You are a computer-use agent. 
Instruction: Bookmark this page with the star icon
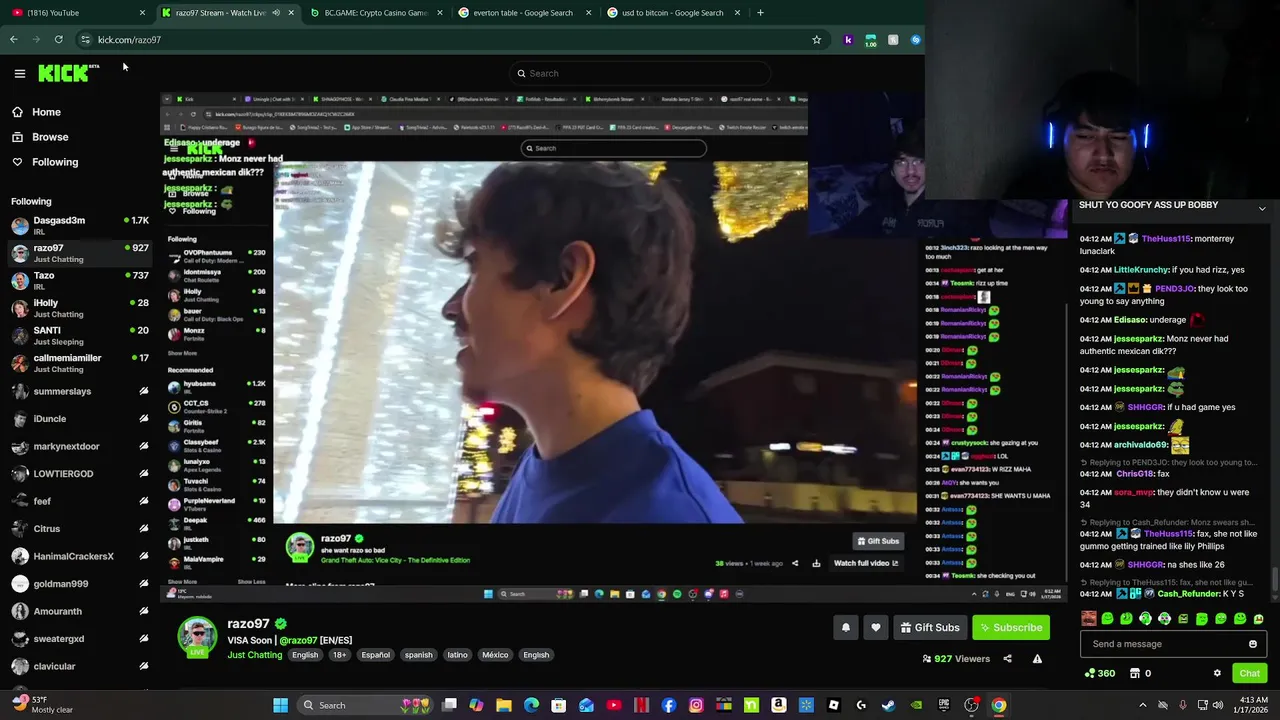tap(816, 40)
